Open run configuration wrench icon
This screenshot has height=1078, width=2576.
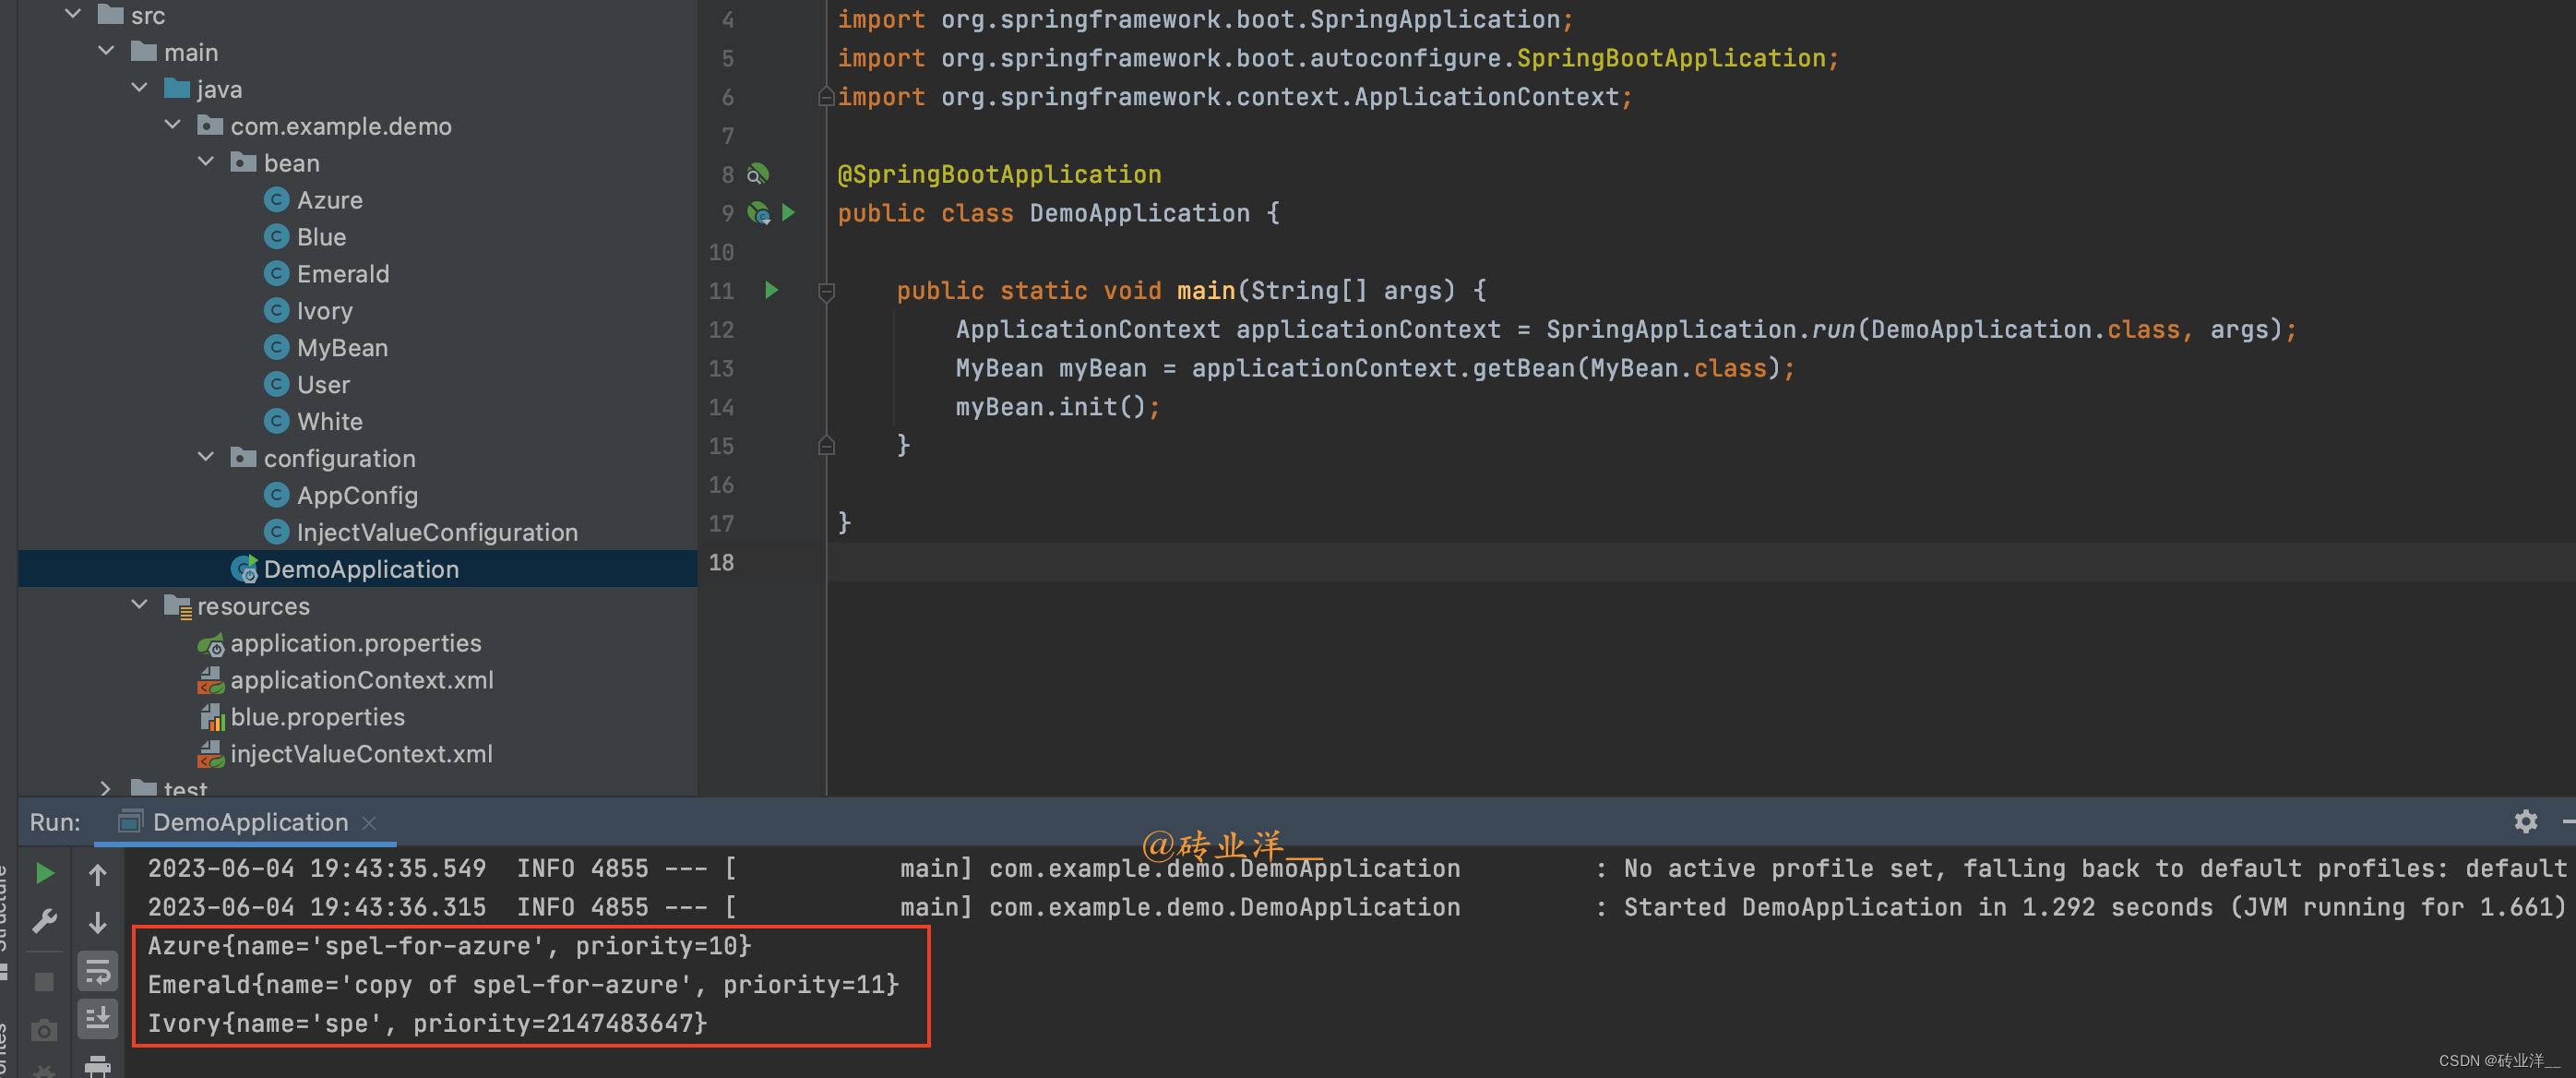[44, 920]
